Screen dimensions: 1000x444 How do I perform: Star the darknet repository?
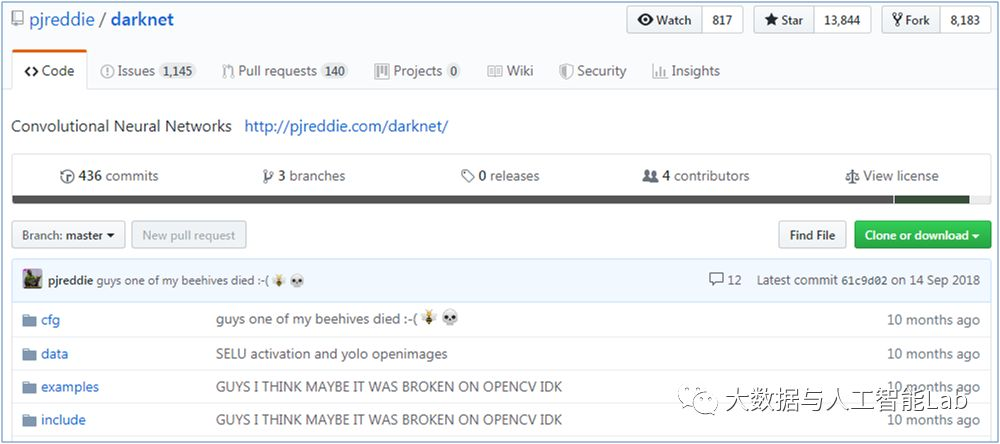[x=784, y=20]
